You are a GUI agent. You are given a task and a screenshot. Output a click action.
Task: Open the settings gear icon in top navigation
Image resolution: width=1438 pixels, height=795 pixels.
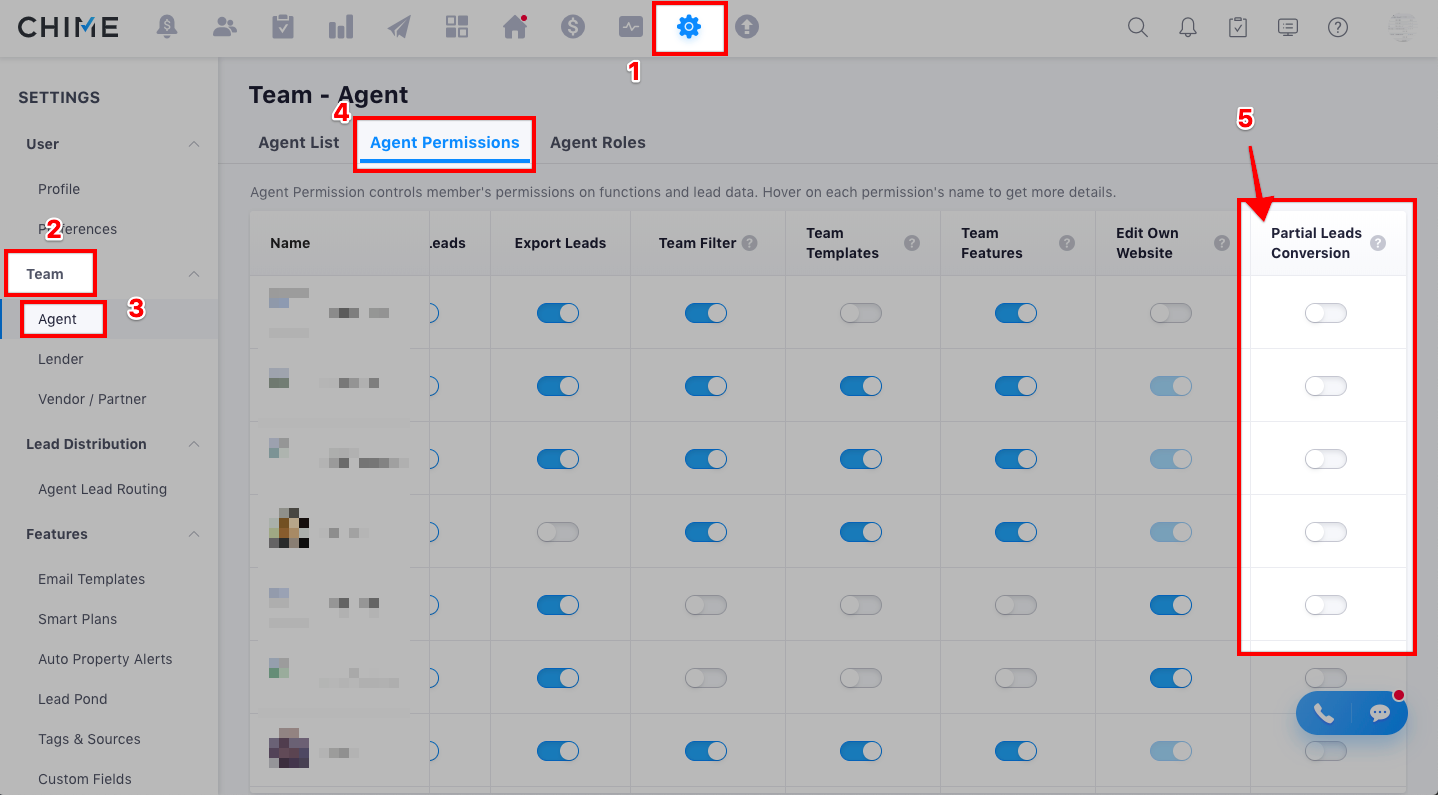(x=689, y=27)
